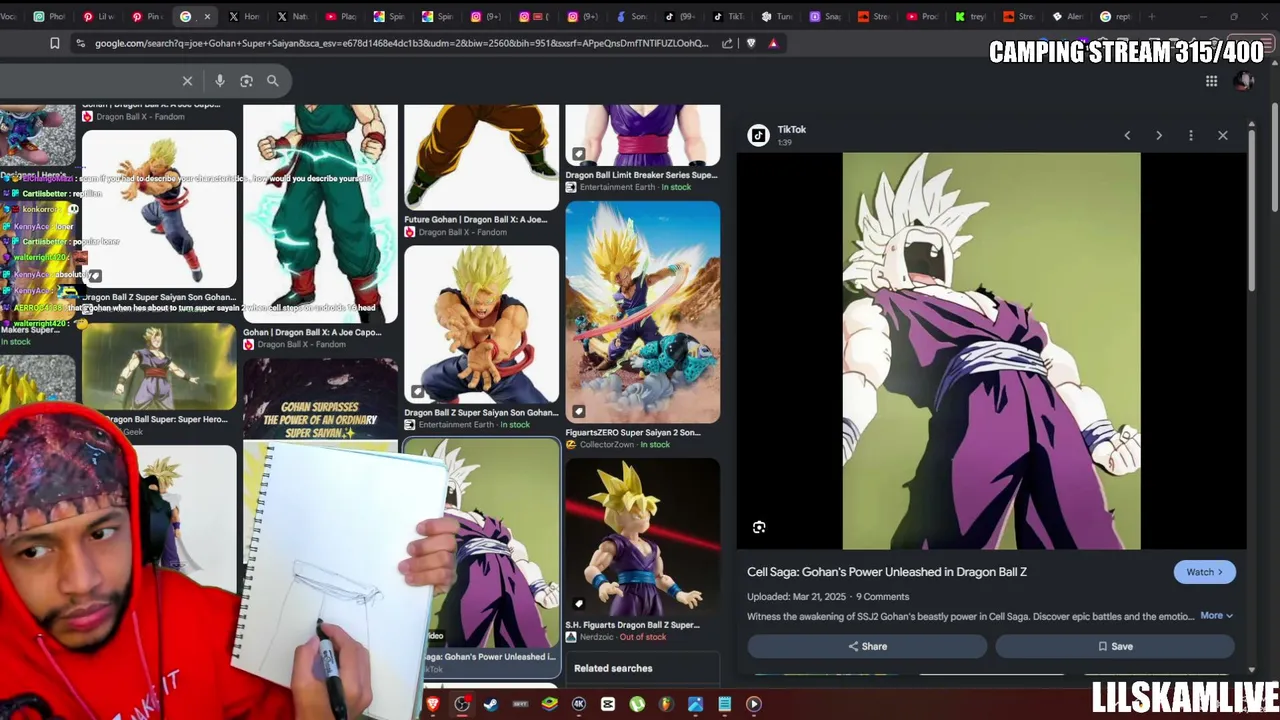Open BlueStacks from the taskbar
This screenshot has width=1280, height=720.
point(549,704)
